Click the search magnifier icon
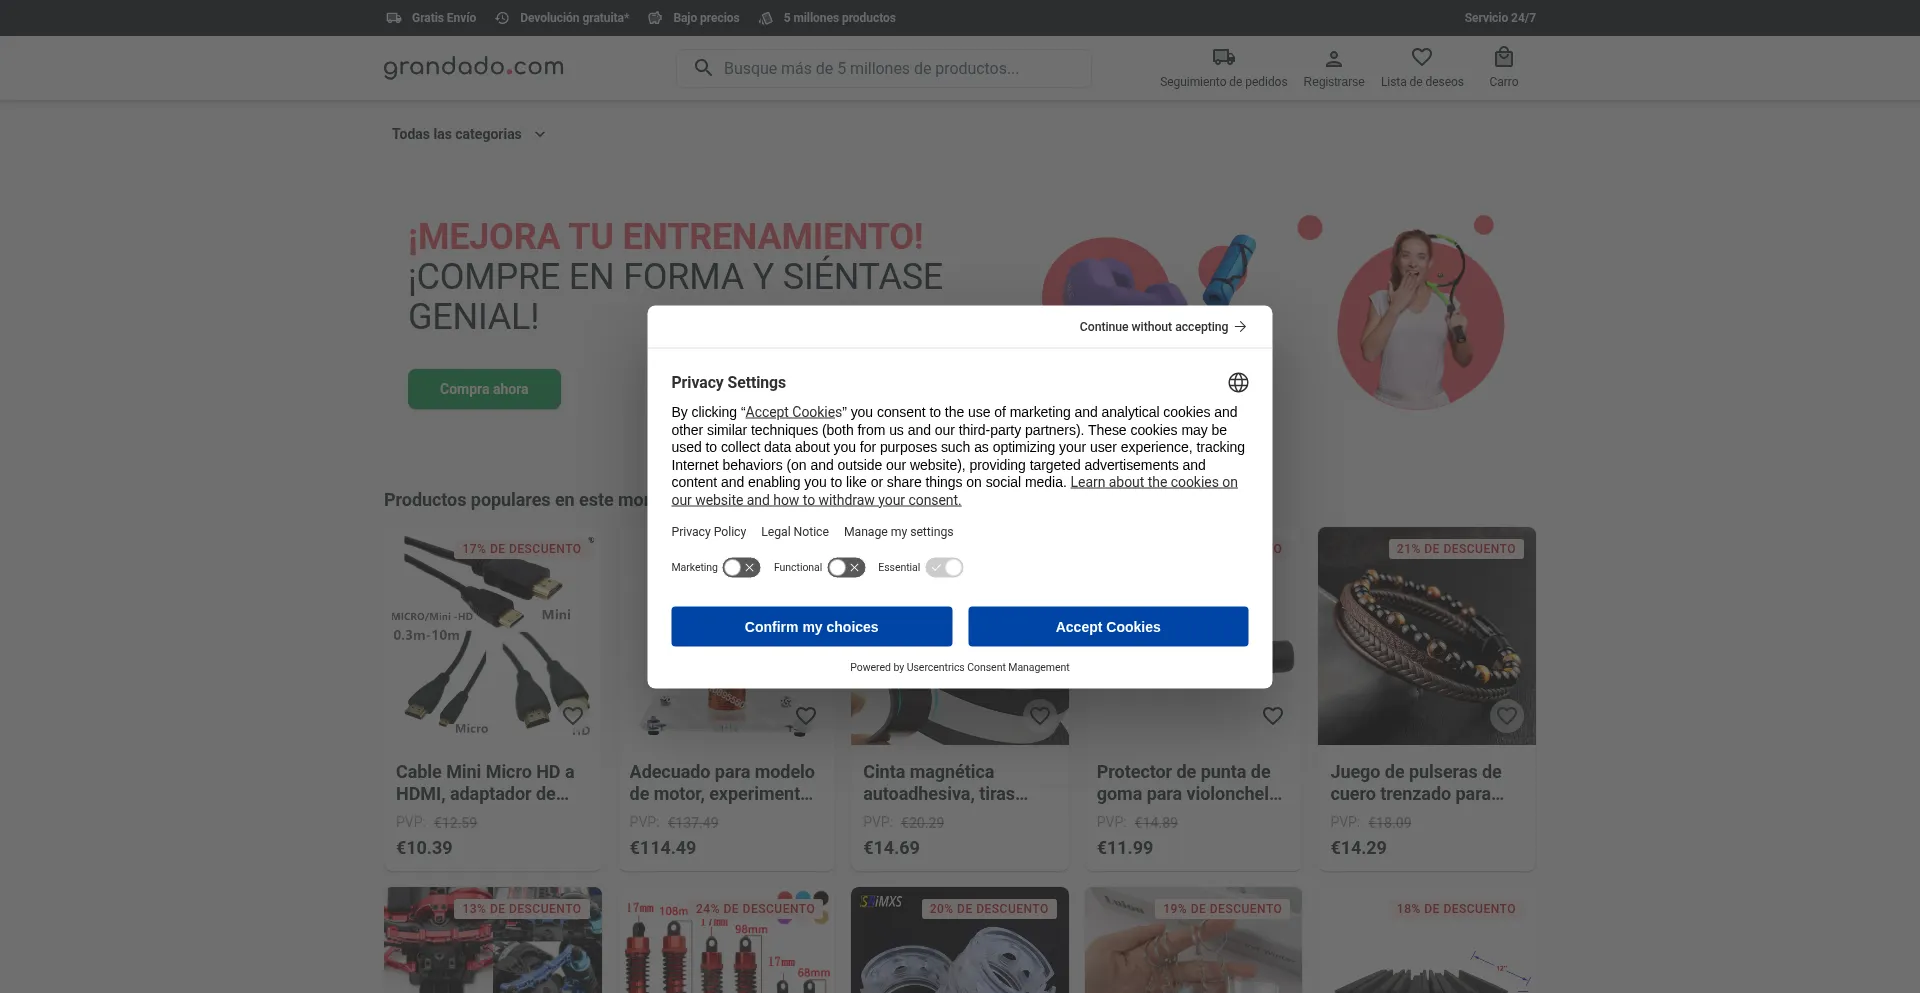The width and height of the screenshot is (1920, 993). pyautogui.click(x=703, y=68)
